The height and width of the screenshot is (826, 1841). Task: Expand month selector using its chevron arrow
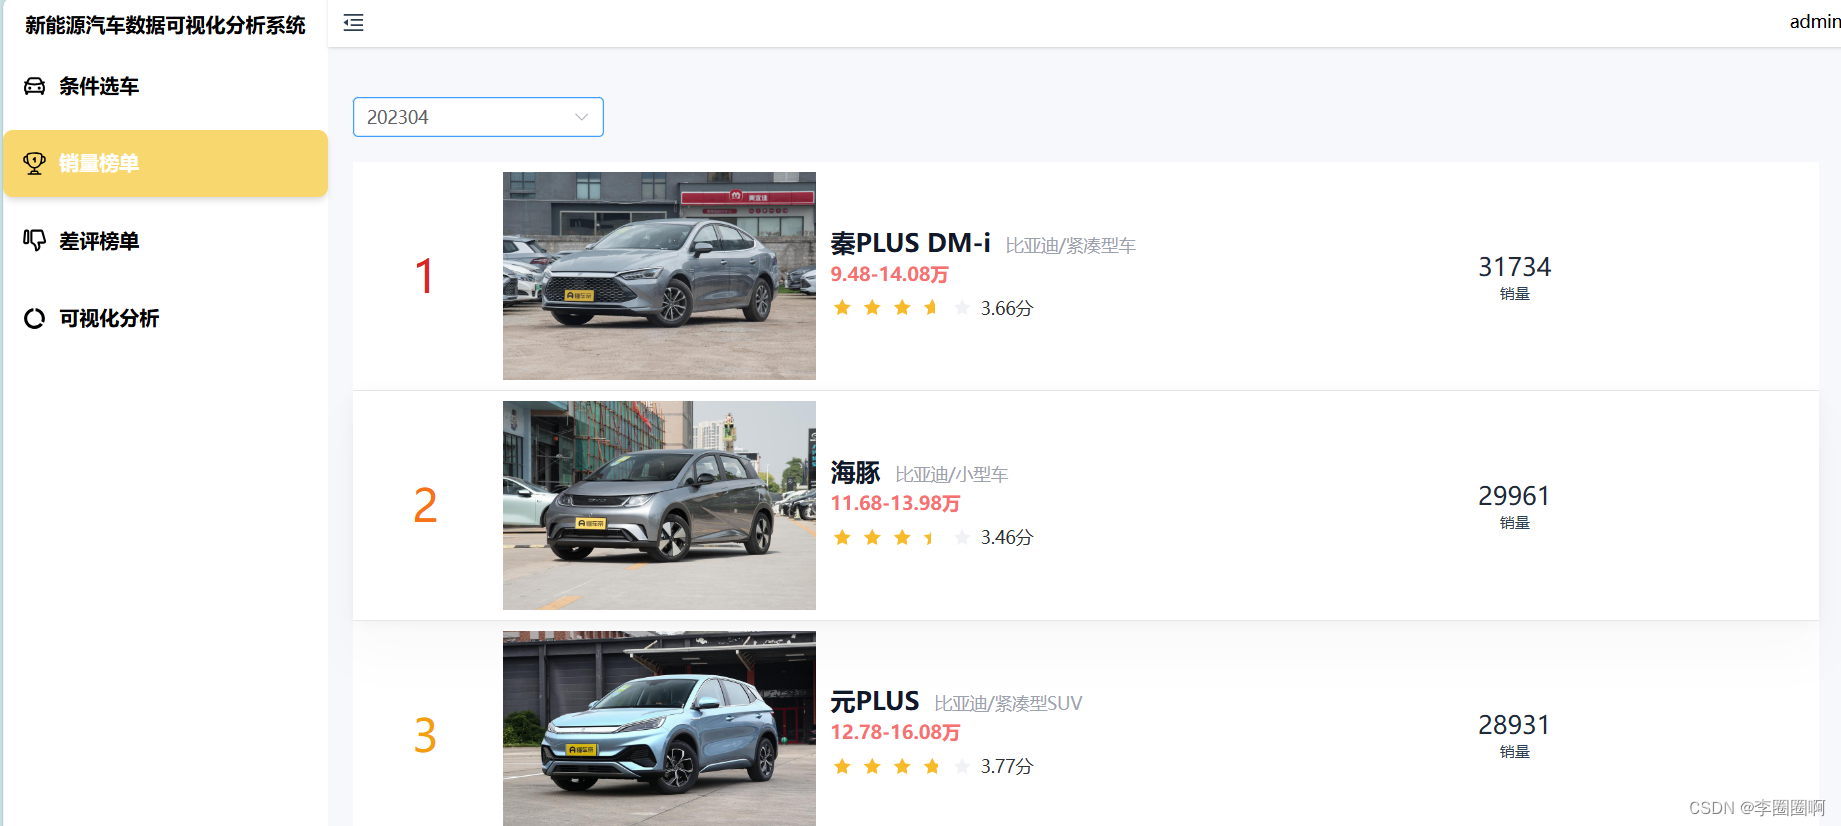pyautogui.click(x=581, y=117)
